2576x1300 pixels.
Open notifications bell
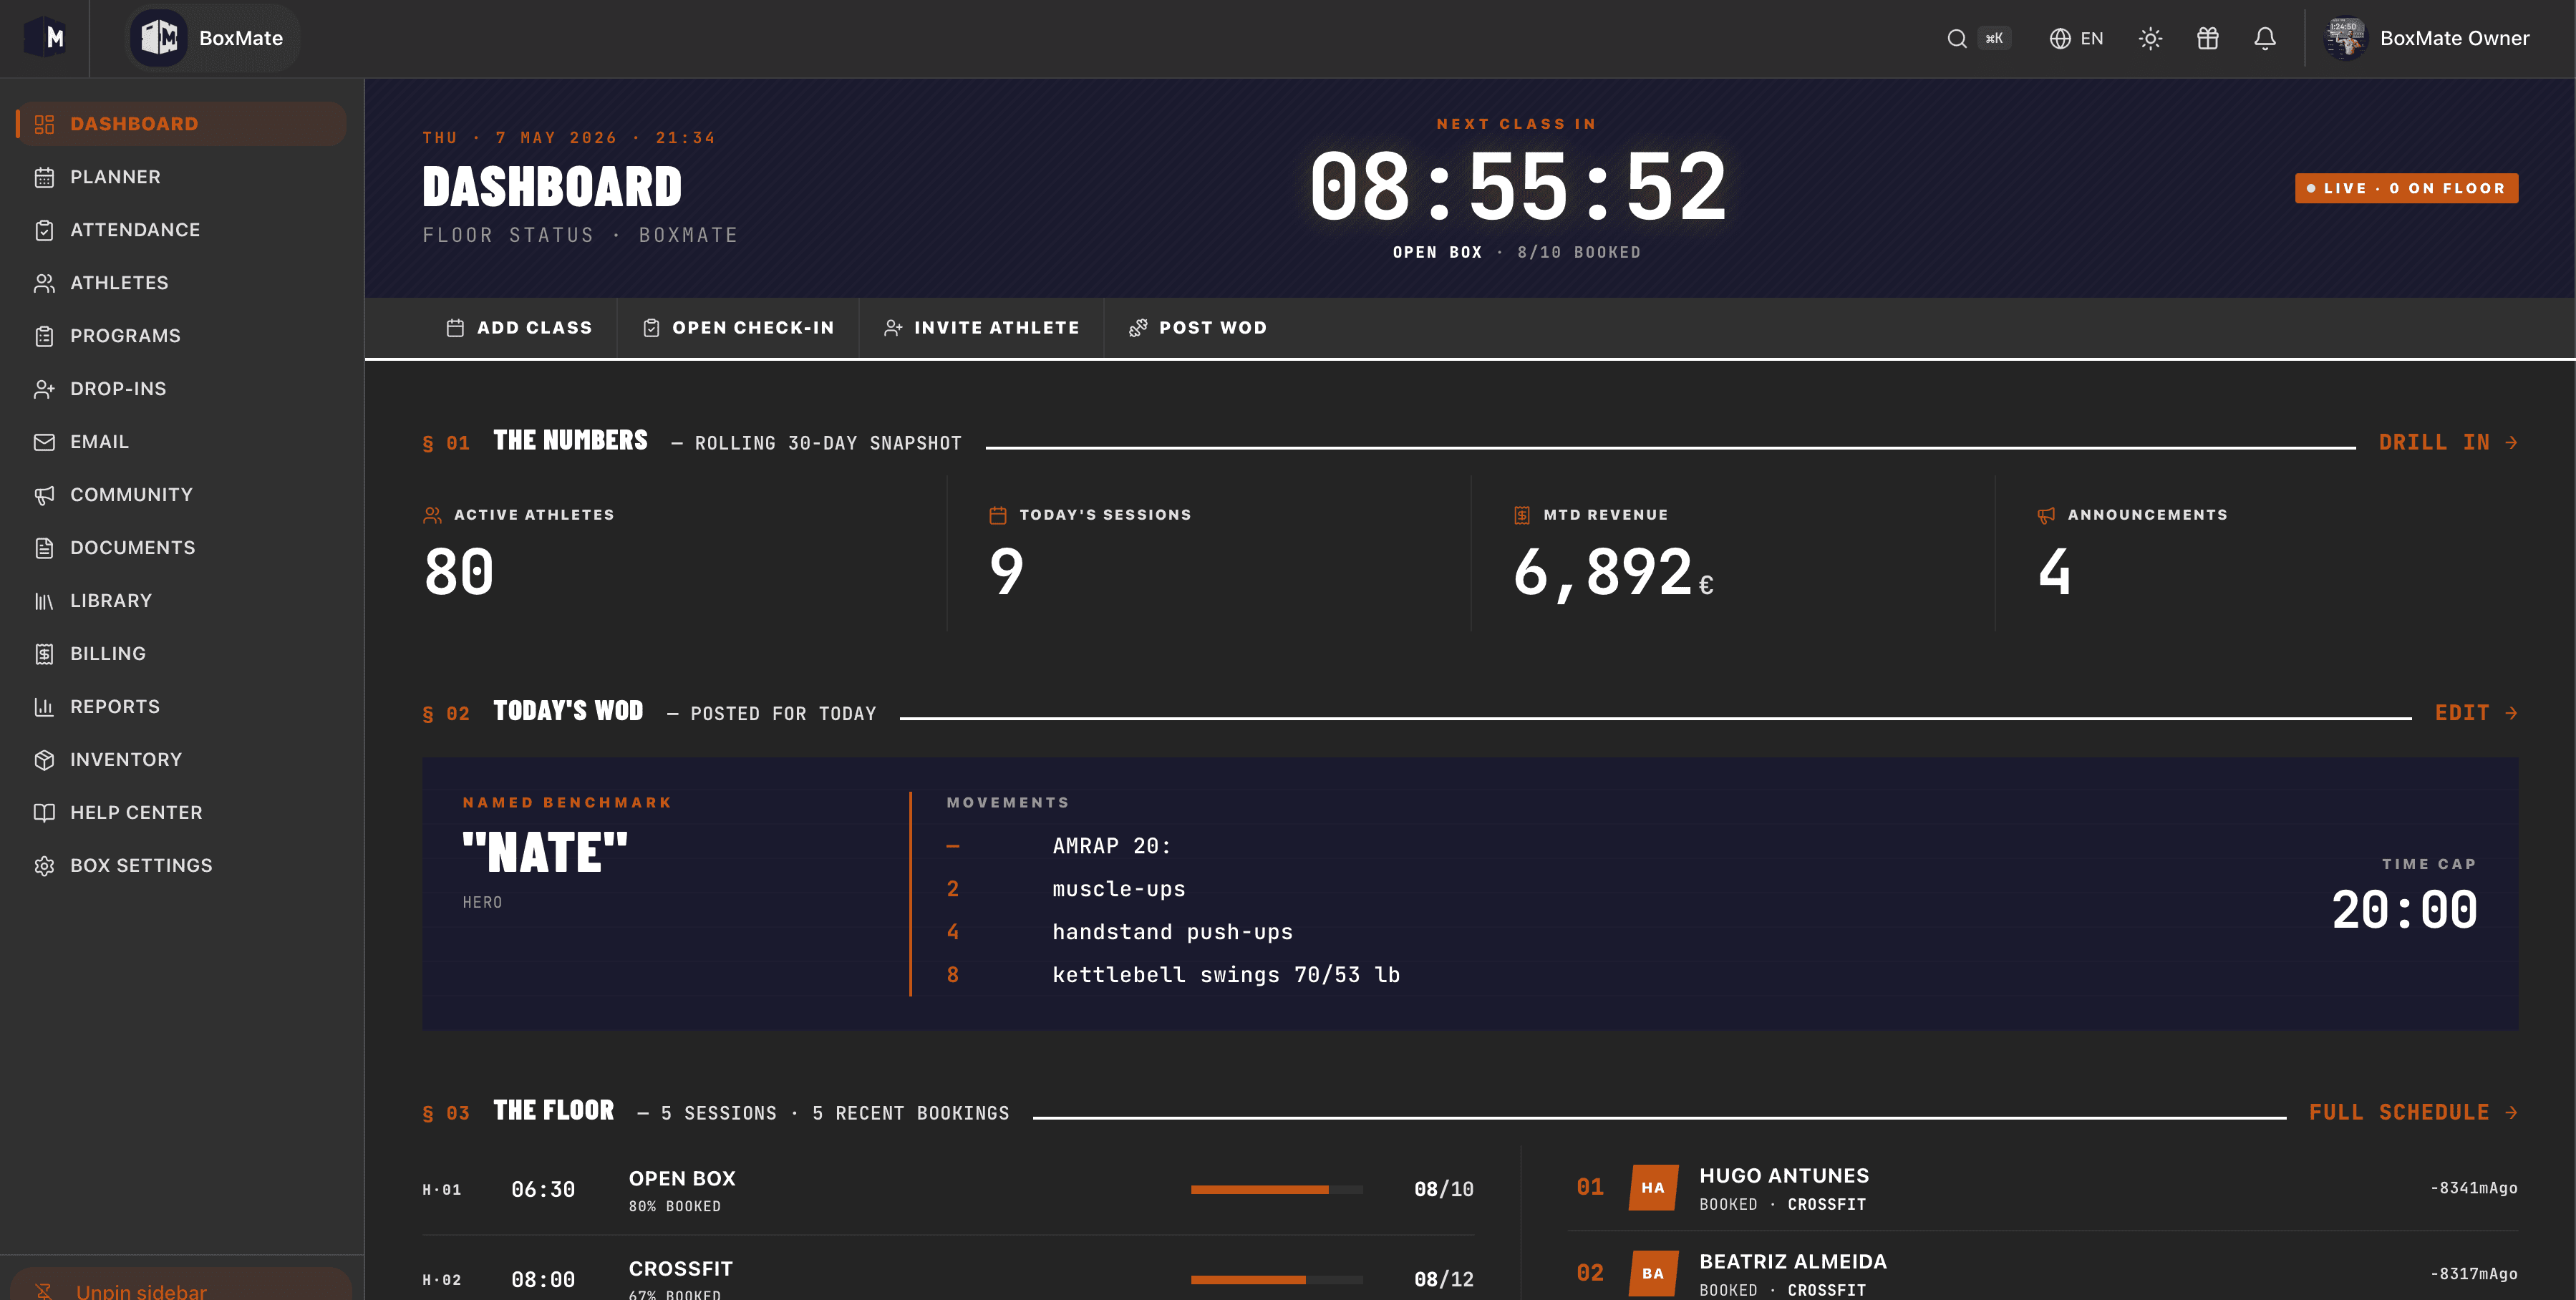[x=2265, y=38]
